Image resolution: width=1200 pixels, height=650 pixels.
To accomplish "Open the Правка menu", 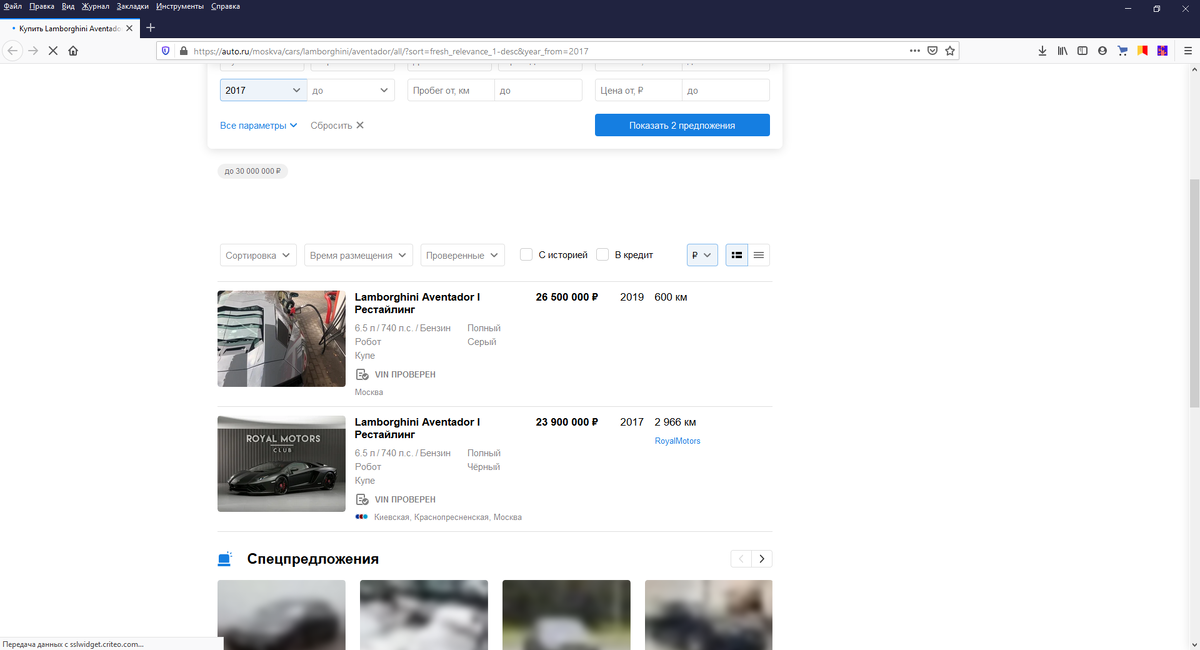I will tap(42, 6).
